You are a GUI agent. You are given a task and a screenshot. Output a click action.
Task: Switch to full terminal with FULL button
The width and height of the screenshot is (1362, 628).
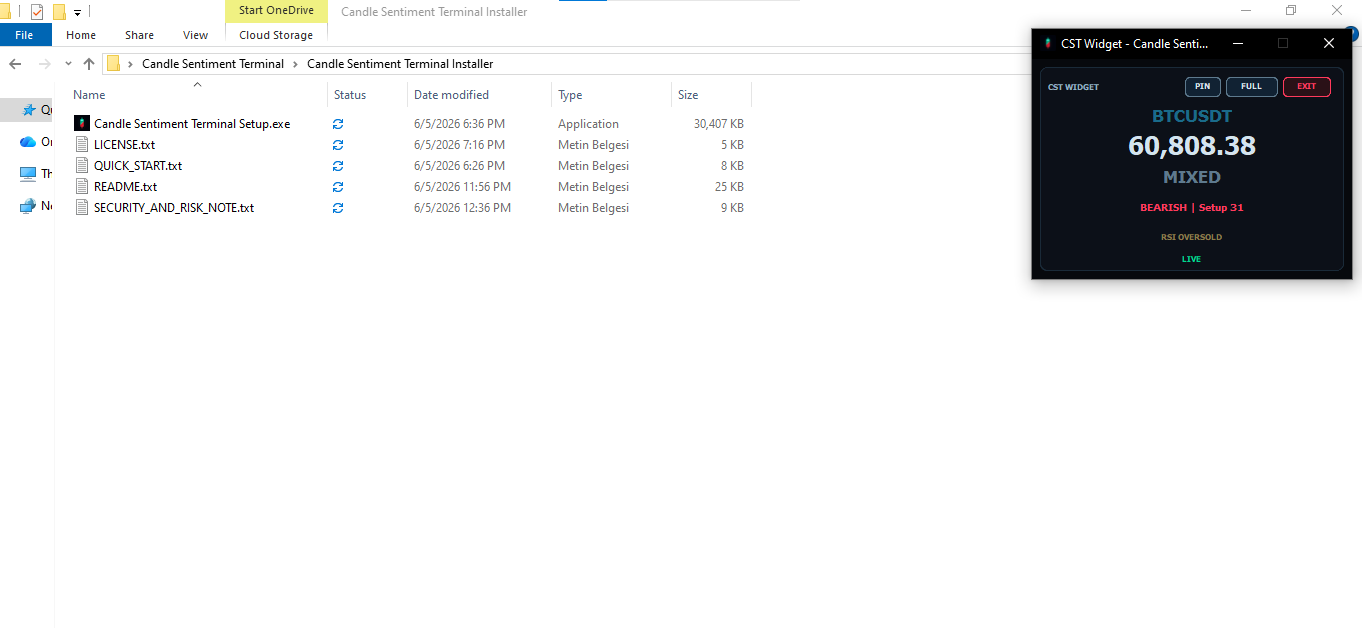pos(1252,87)
